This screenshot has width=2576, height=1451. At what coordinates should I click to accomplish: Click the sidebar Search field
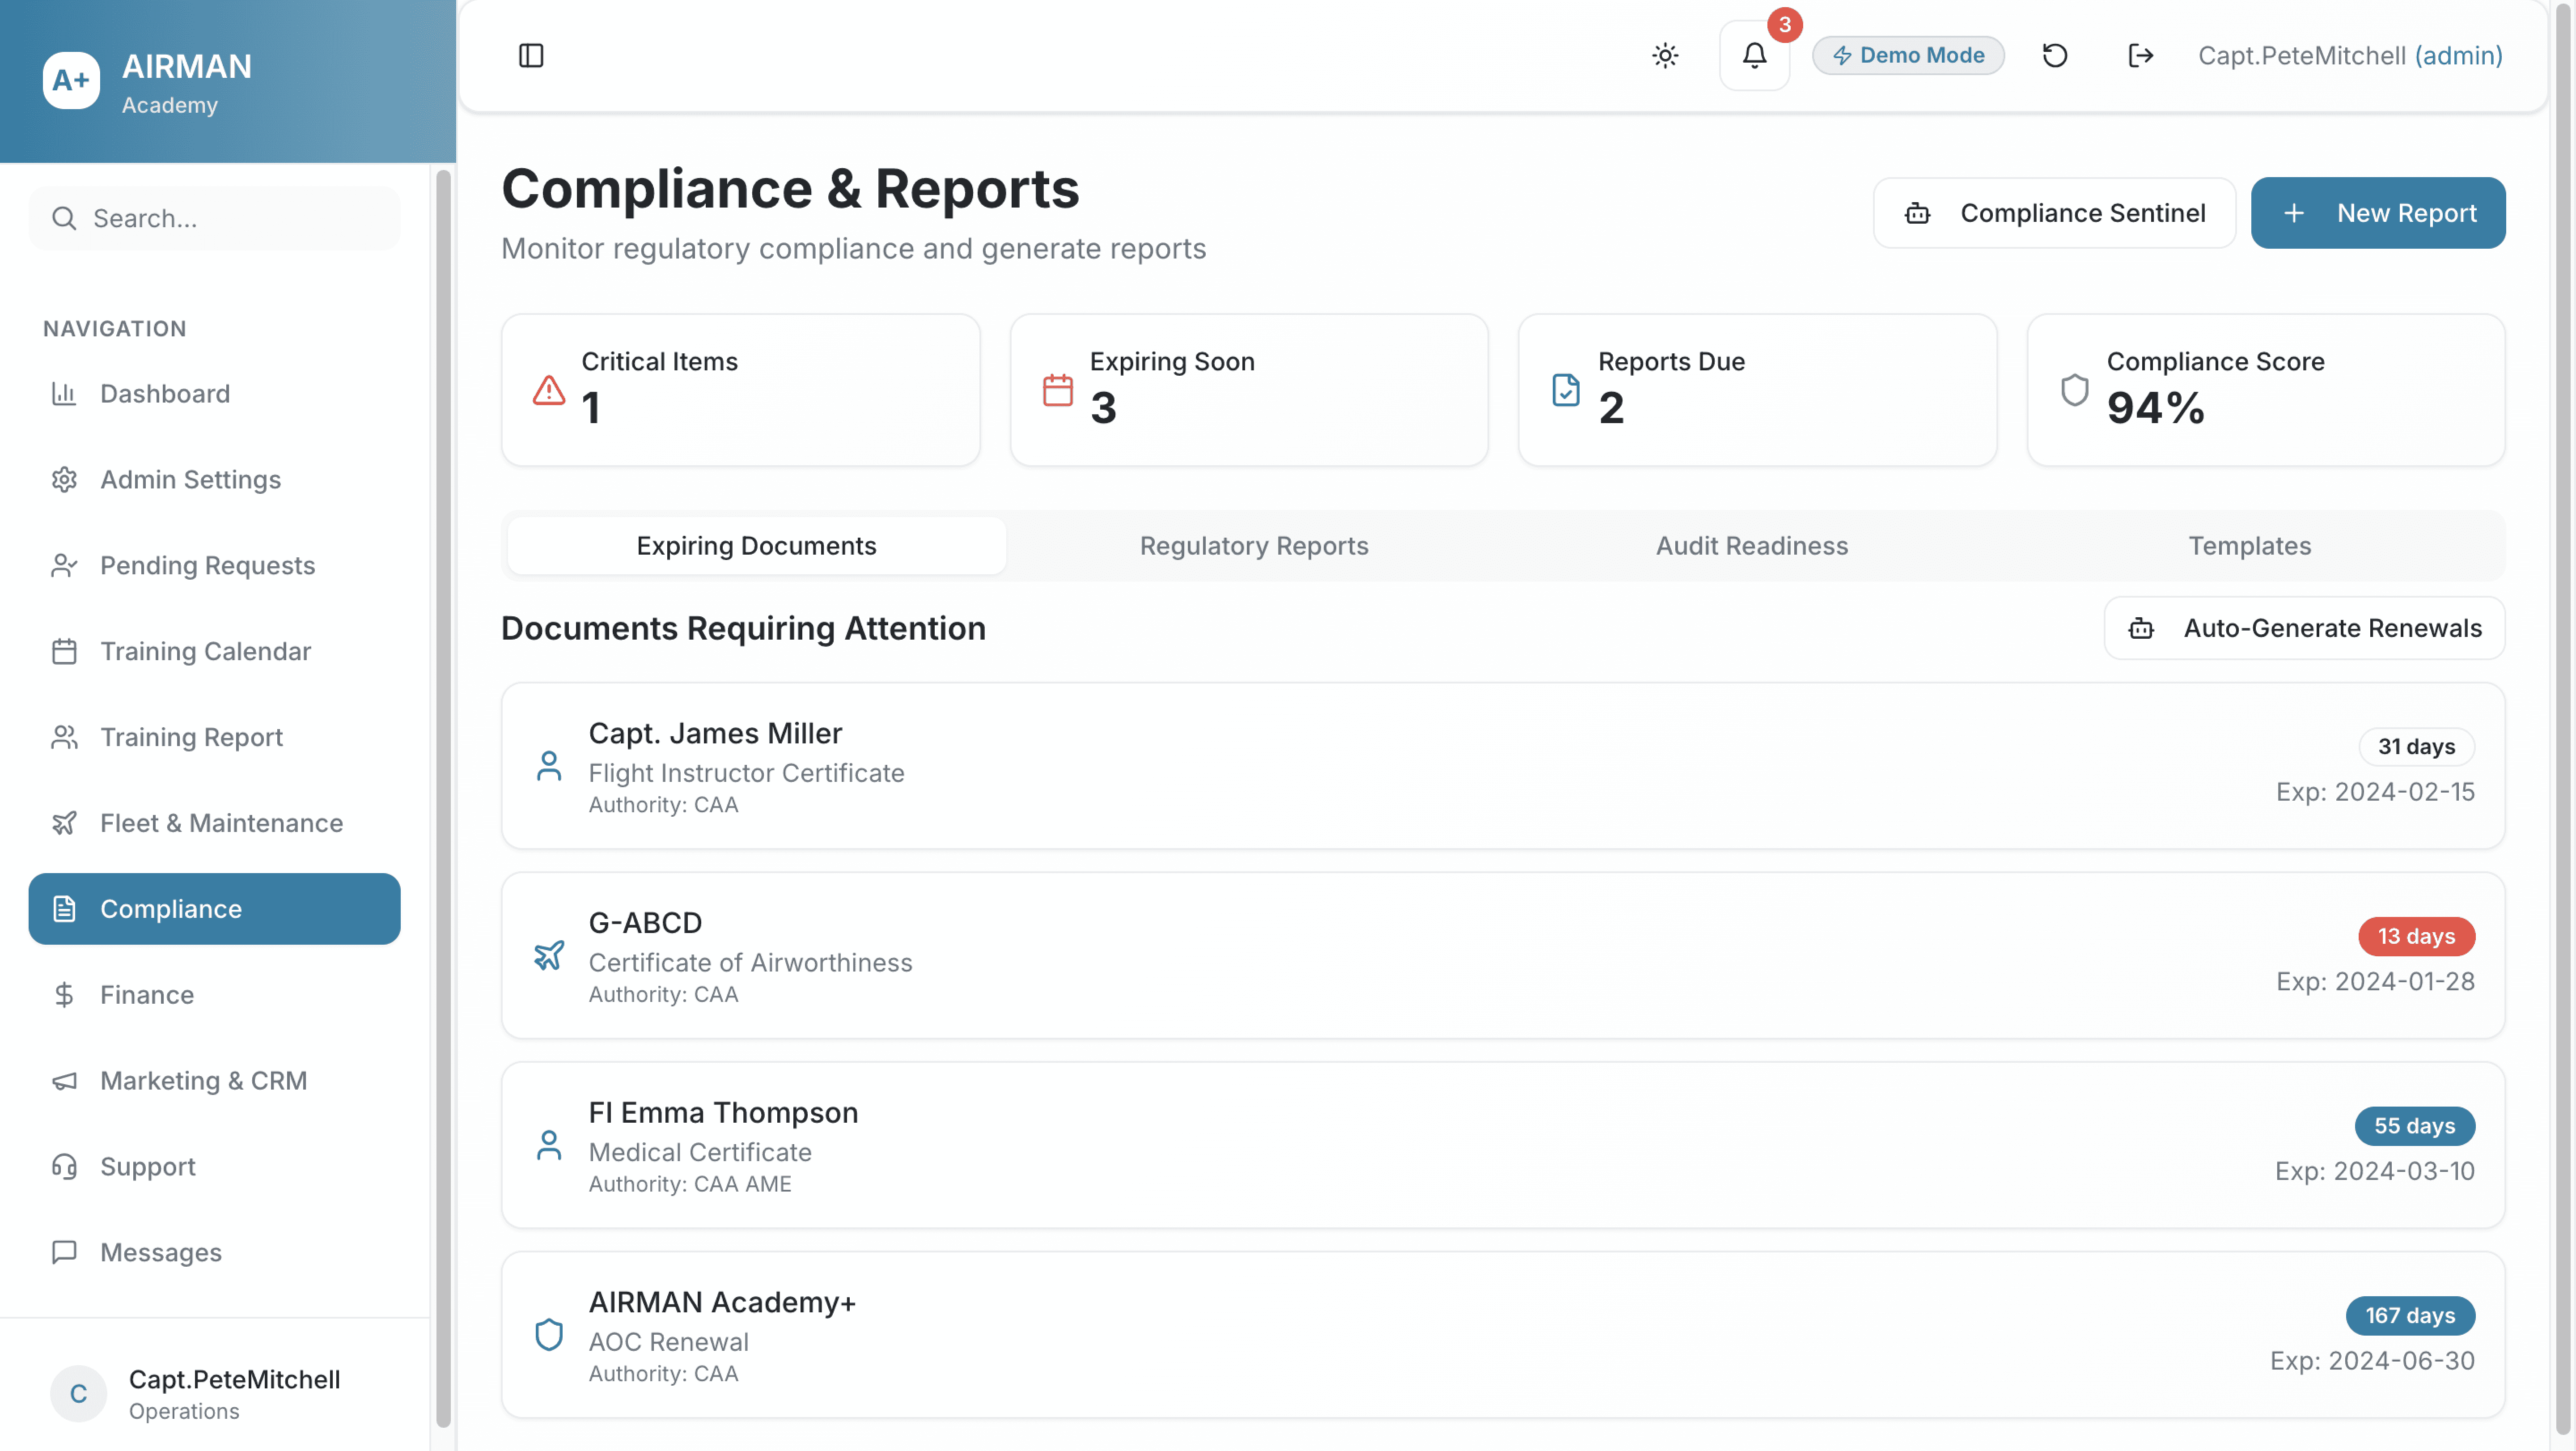pyautogui.click(x=215, y=218)
